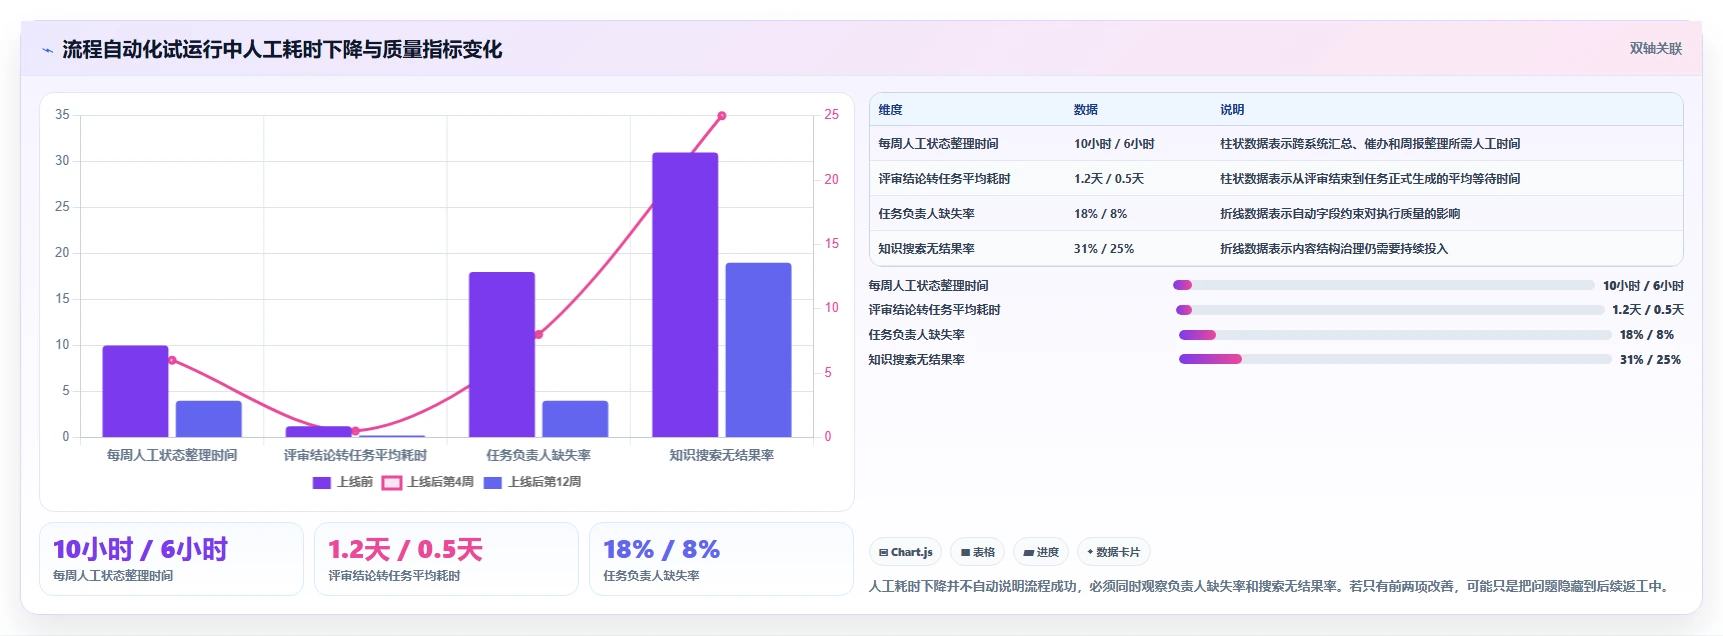
Task: Click progress value label 31% / 25%
Action: pyautogui.click(x=1650, y=360)
